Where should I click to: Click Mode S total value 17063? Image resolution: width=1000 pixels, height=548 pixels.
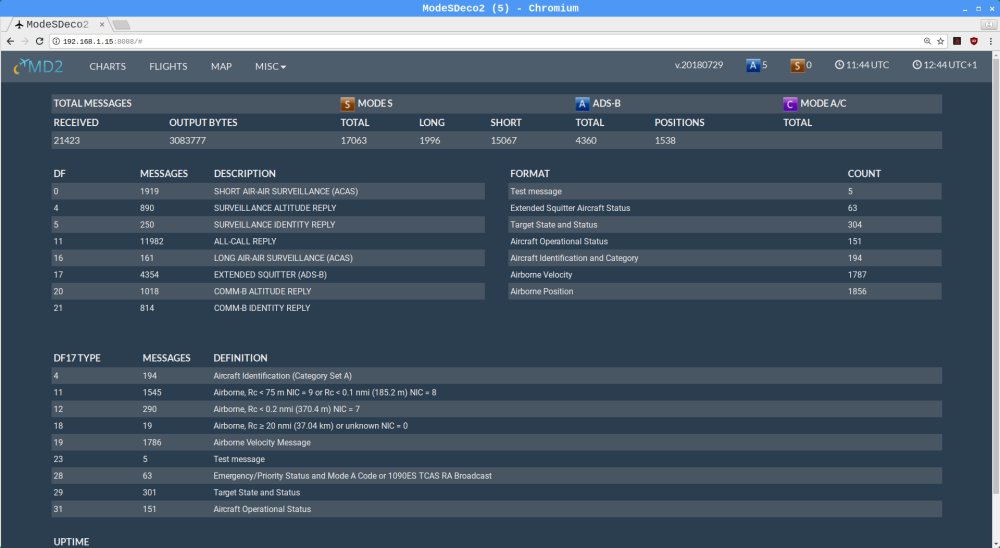click(353, 140)
